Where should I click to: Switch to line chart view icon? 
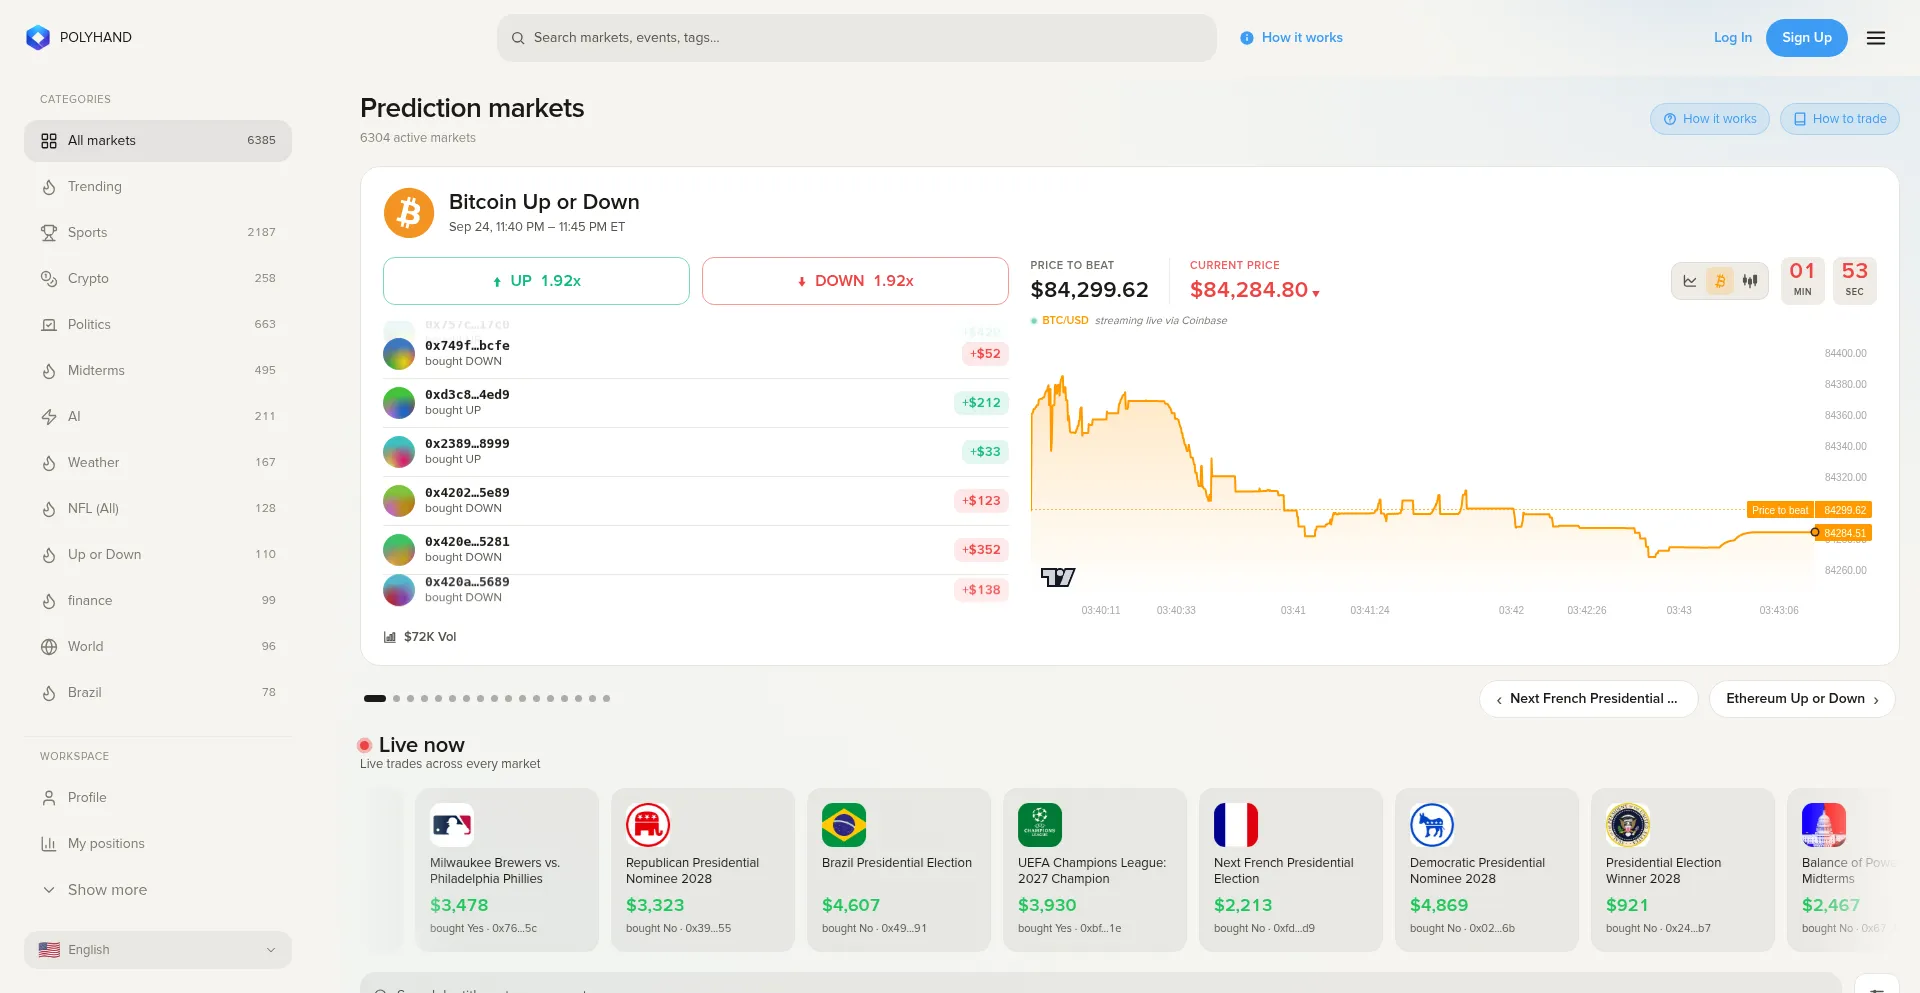1690,281
